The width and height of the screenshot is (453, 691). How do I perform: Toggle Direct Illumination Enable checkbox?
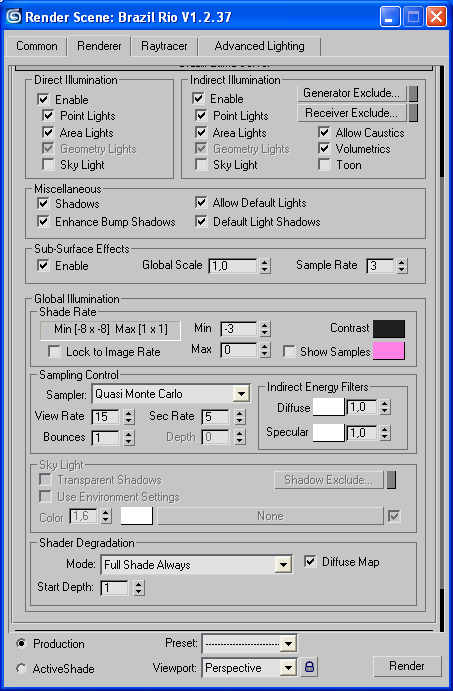point(43,100)
